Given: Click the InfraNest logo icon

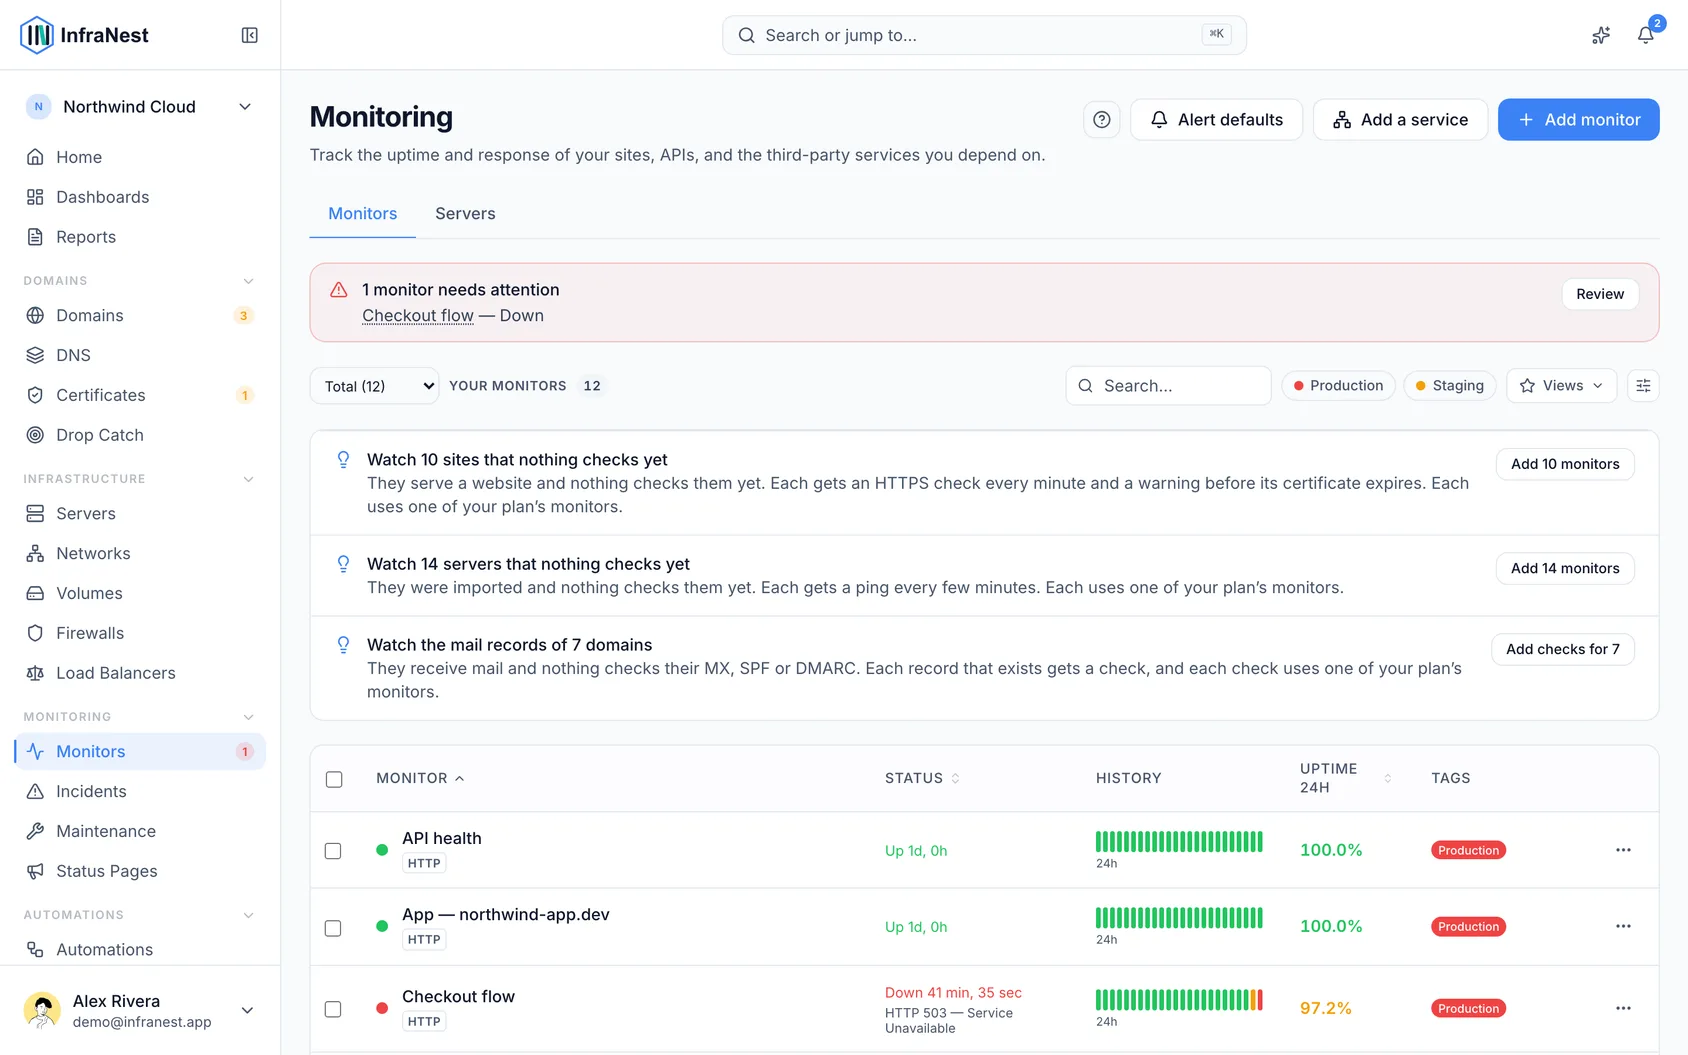Looking at the screenshot, I should [x=37, y=35].
